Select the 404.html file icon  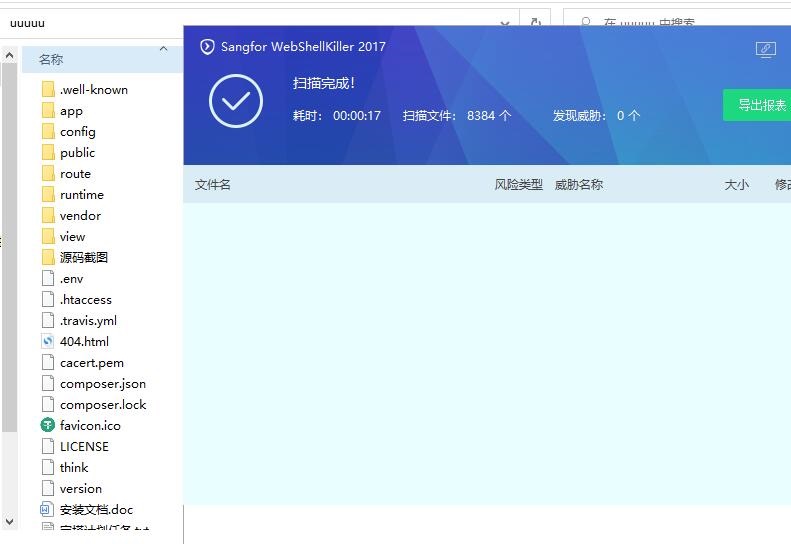pyautogui.click(x=48, y=341)
